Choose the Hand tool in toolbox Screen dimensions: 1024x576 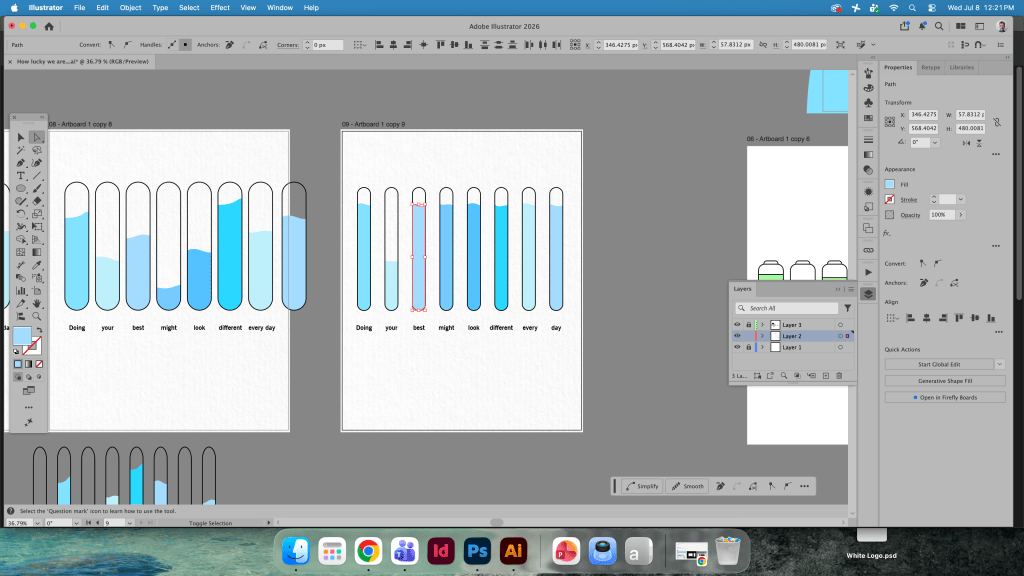coord(37,304)
